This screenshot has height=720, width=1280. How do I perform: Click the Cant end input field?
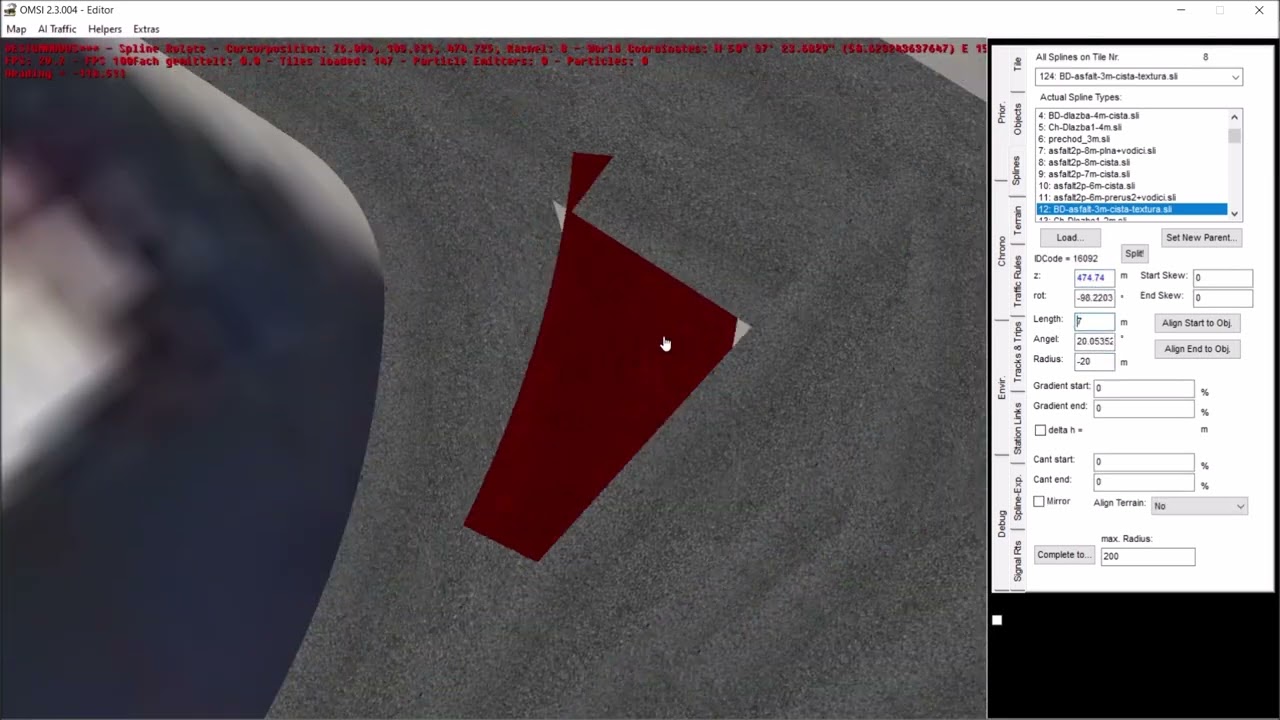[x=1144, y=482]
